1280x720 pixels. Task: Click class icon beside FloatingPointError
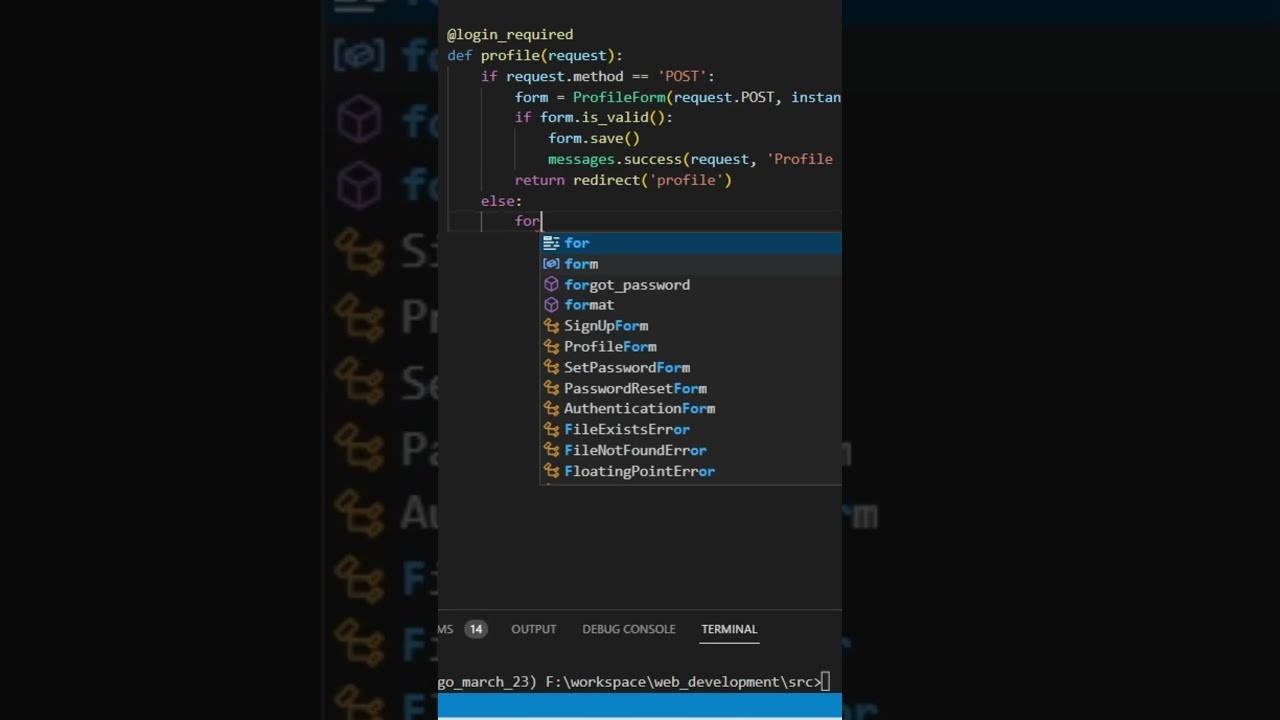551,471
